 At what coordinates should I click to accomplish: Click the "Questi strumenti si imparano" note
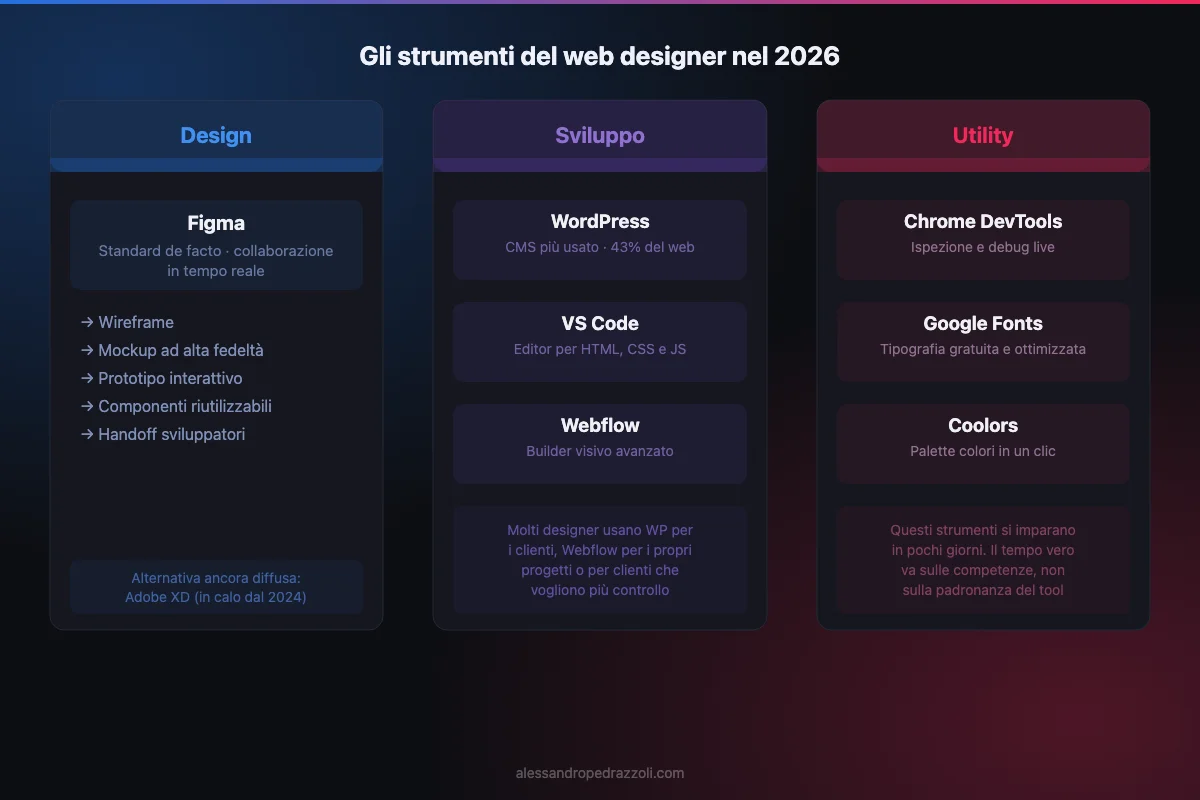(x=983, y=560)
